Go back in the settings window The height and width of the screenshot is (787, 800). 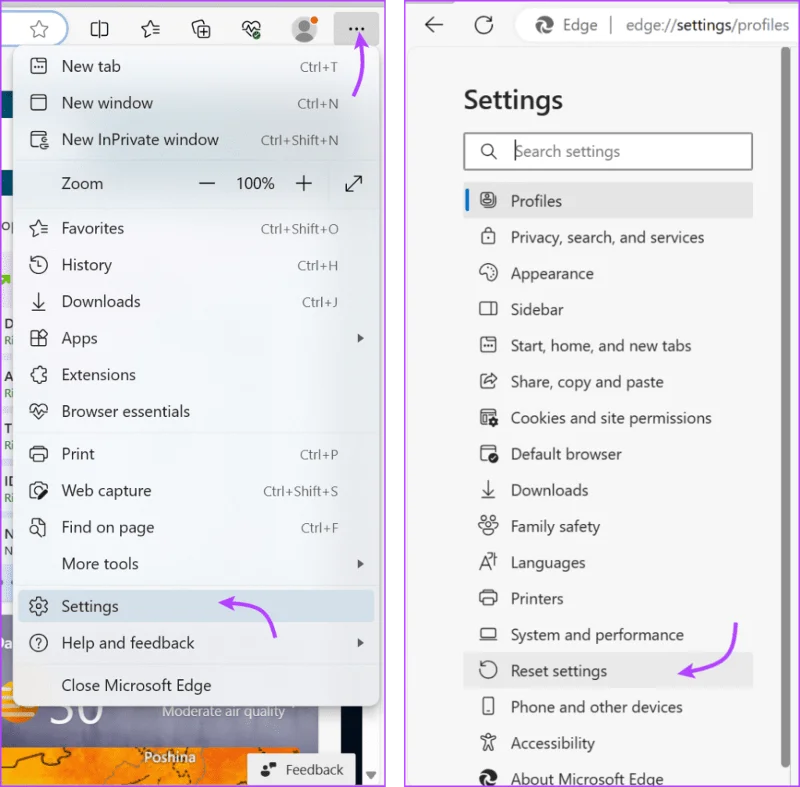pos(434,24)
